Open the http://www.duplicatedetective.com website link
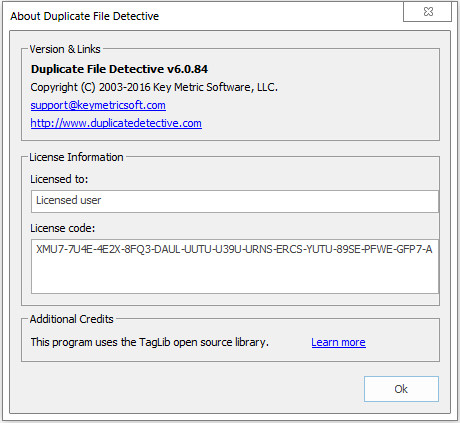 click(x=116, y=123)
